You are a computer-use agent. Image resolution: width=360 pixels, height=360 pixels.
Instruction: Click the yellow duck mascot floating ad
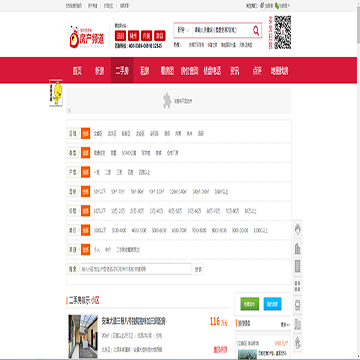click(56, 93)
